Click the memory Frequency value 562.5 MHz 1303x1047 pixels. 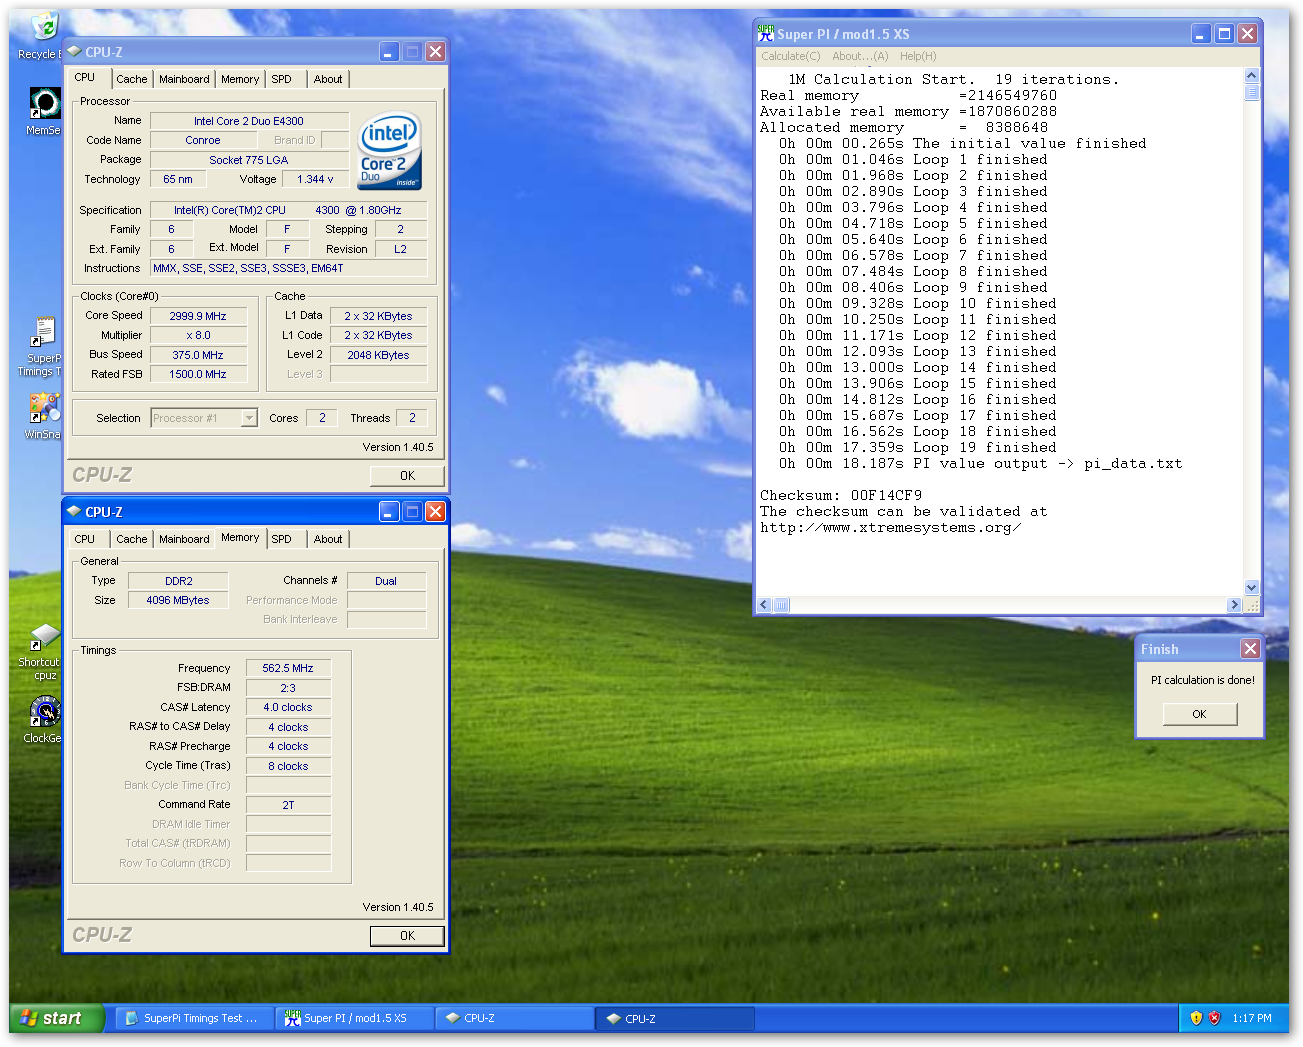coord(288,668)
